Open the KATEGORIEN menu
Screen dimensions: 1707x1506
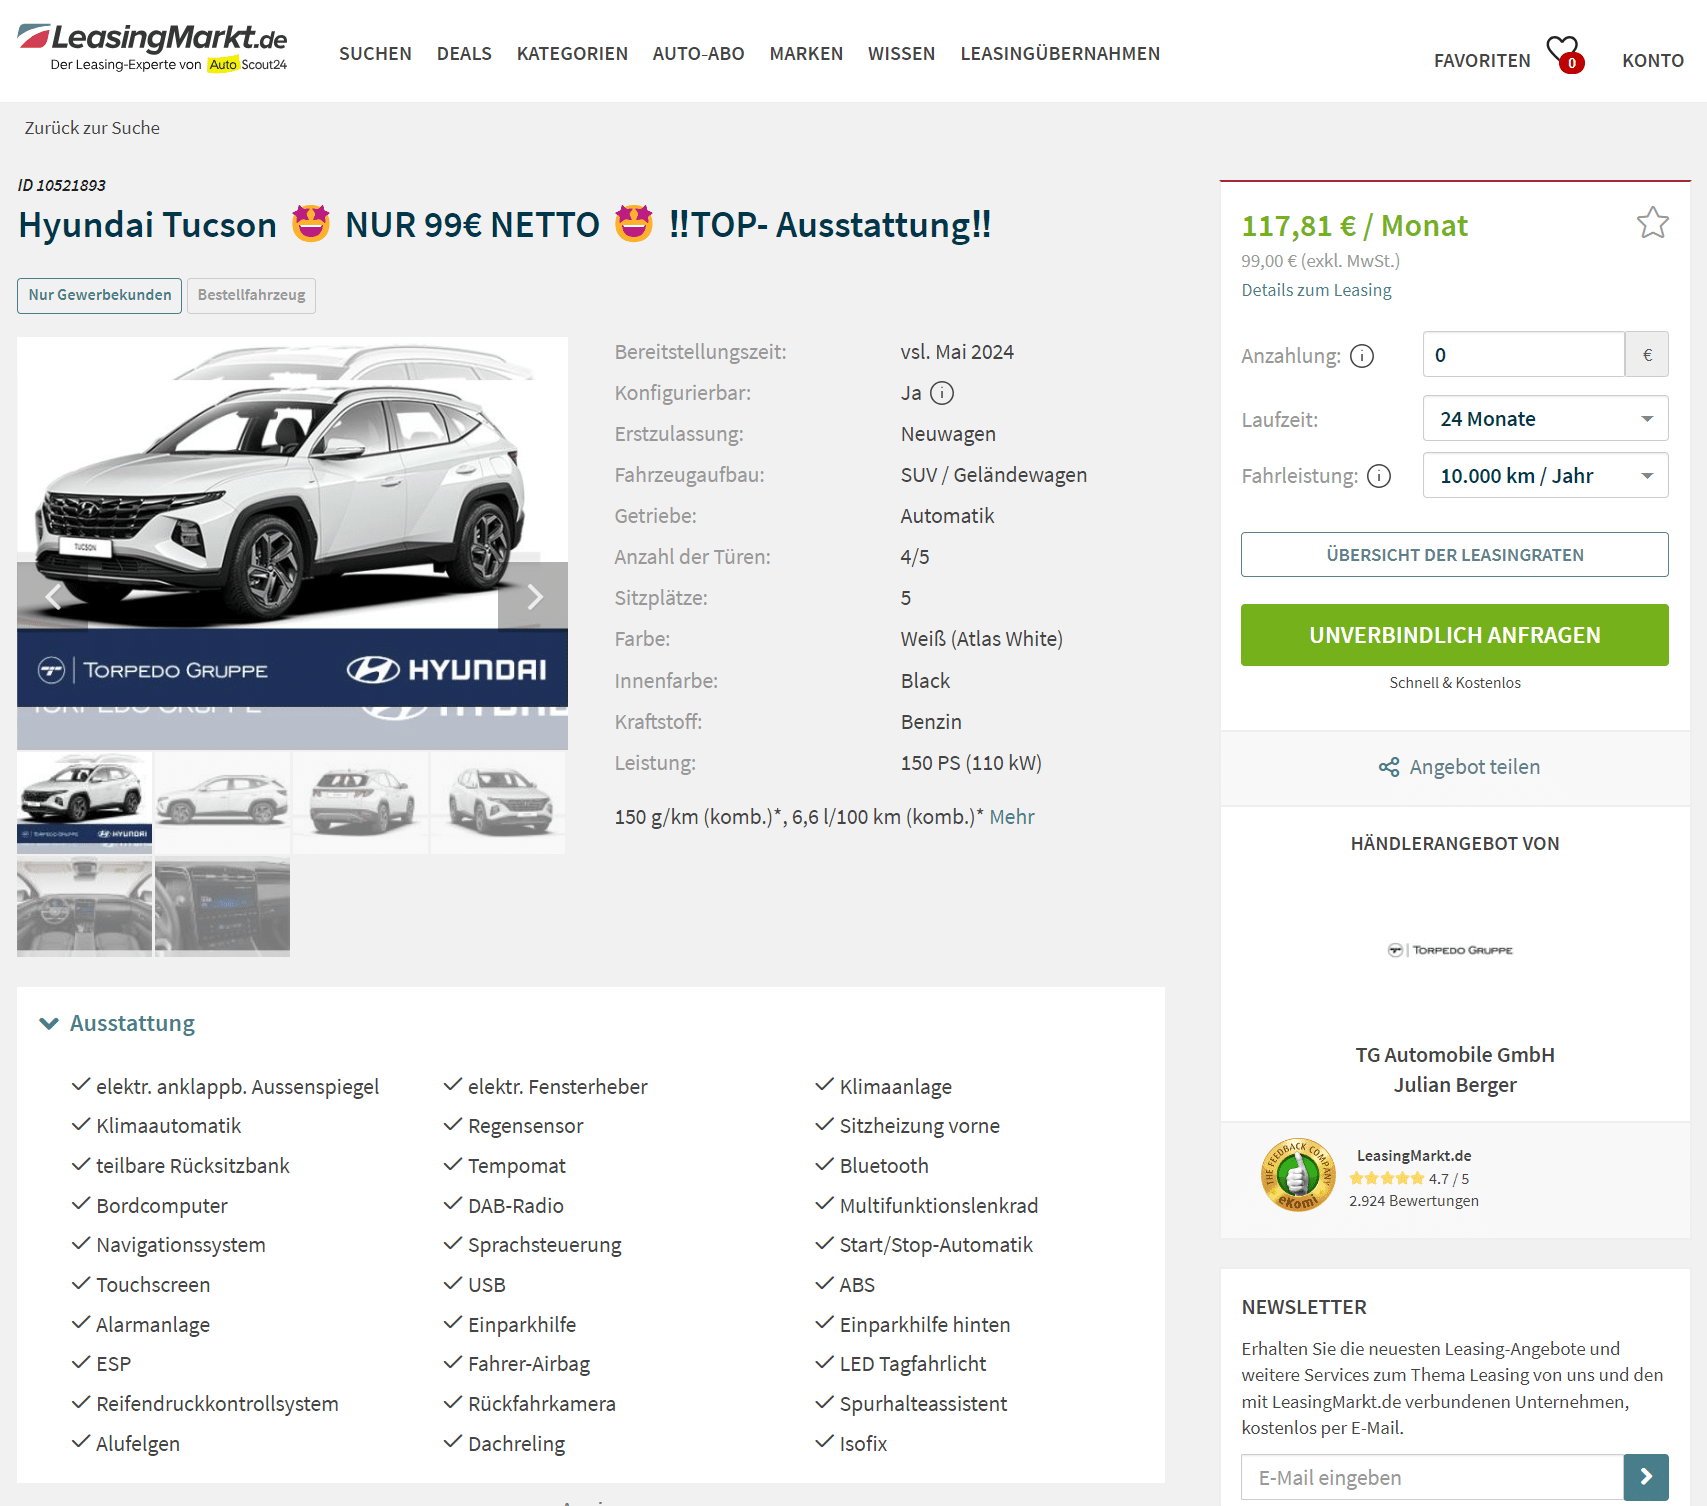(572, 54)
